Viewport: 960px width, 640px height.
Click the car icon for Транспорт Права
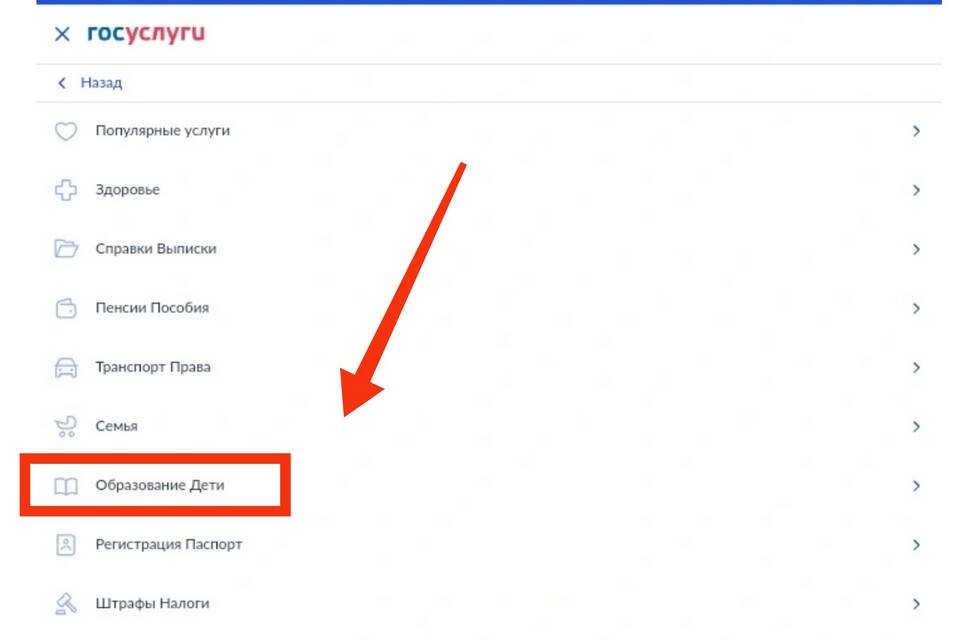click(x=66, y=367)
